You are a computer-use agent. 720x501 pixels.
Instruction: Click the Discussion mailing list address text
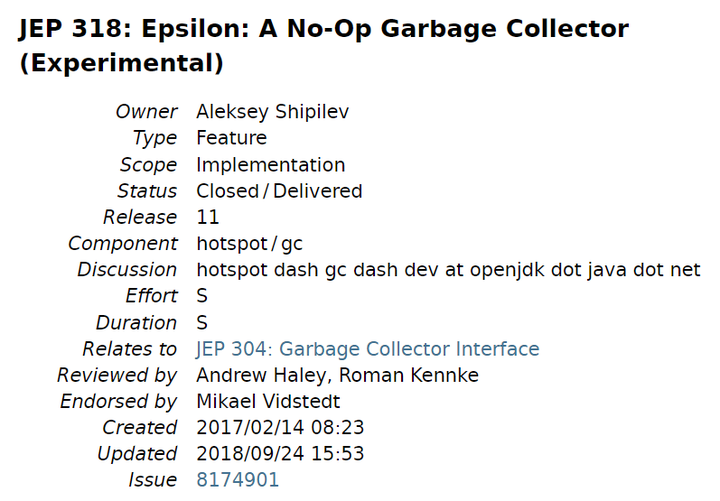[x=448, y=270]
